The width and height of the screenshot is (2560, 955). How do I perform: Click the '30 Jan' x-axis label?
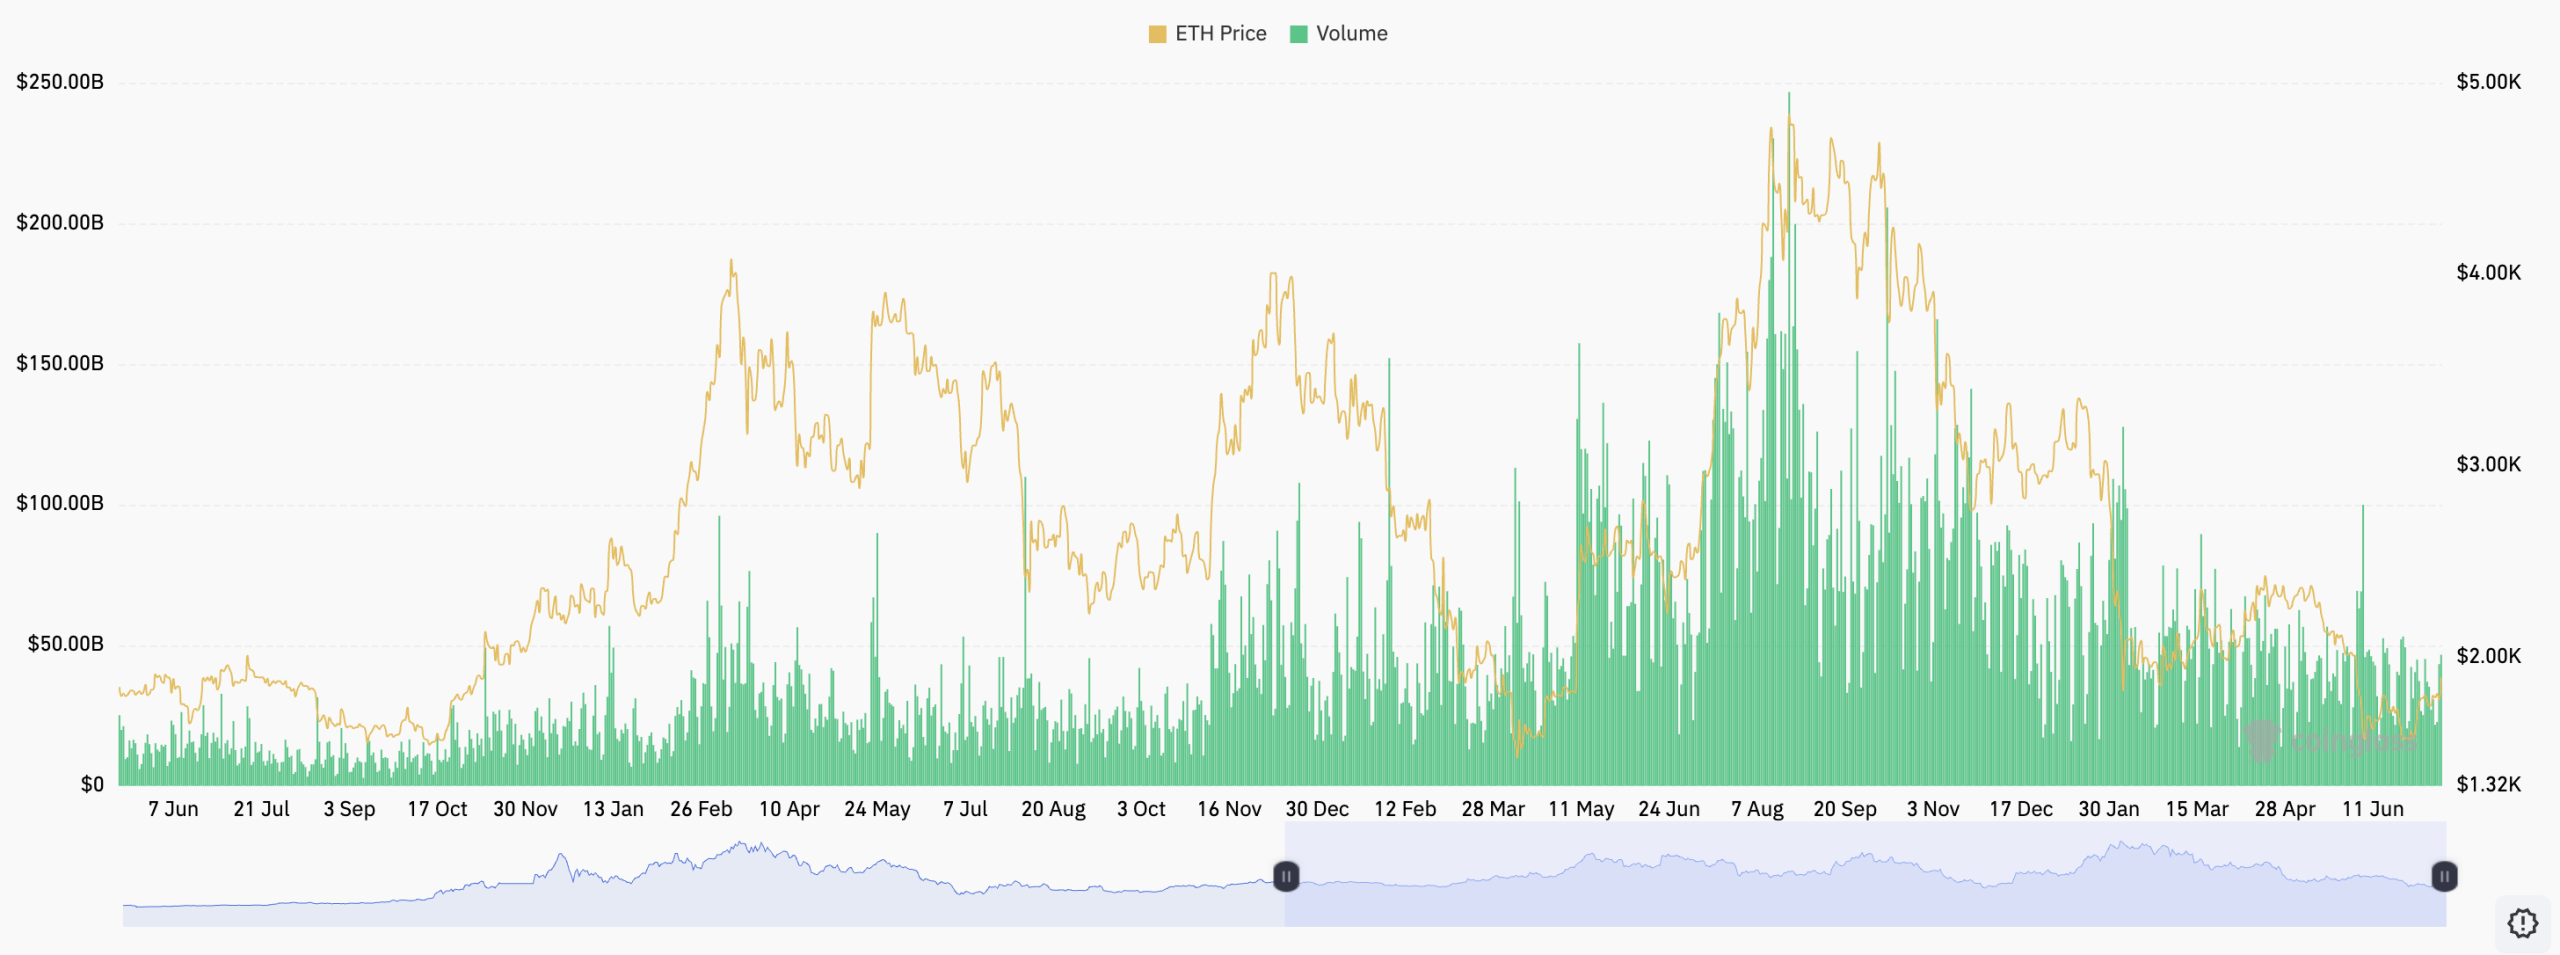coord(2109,809)
